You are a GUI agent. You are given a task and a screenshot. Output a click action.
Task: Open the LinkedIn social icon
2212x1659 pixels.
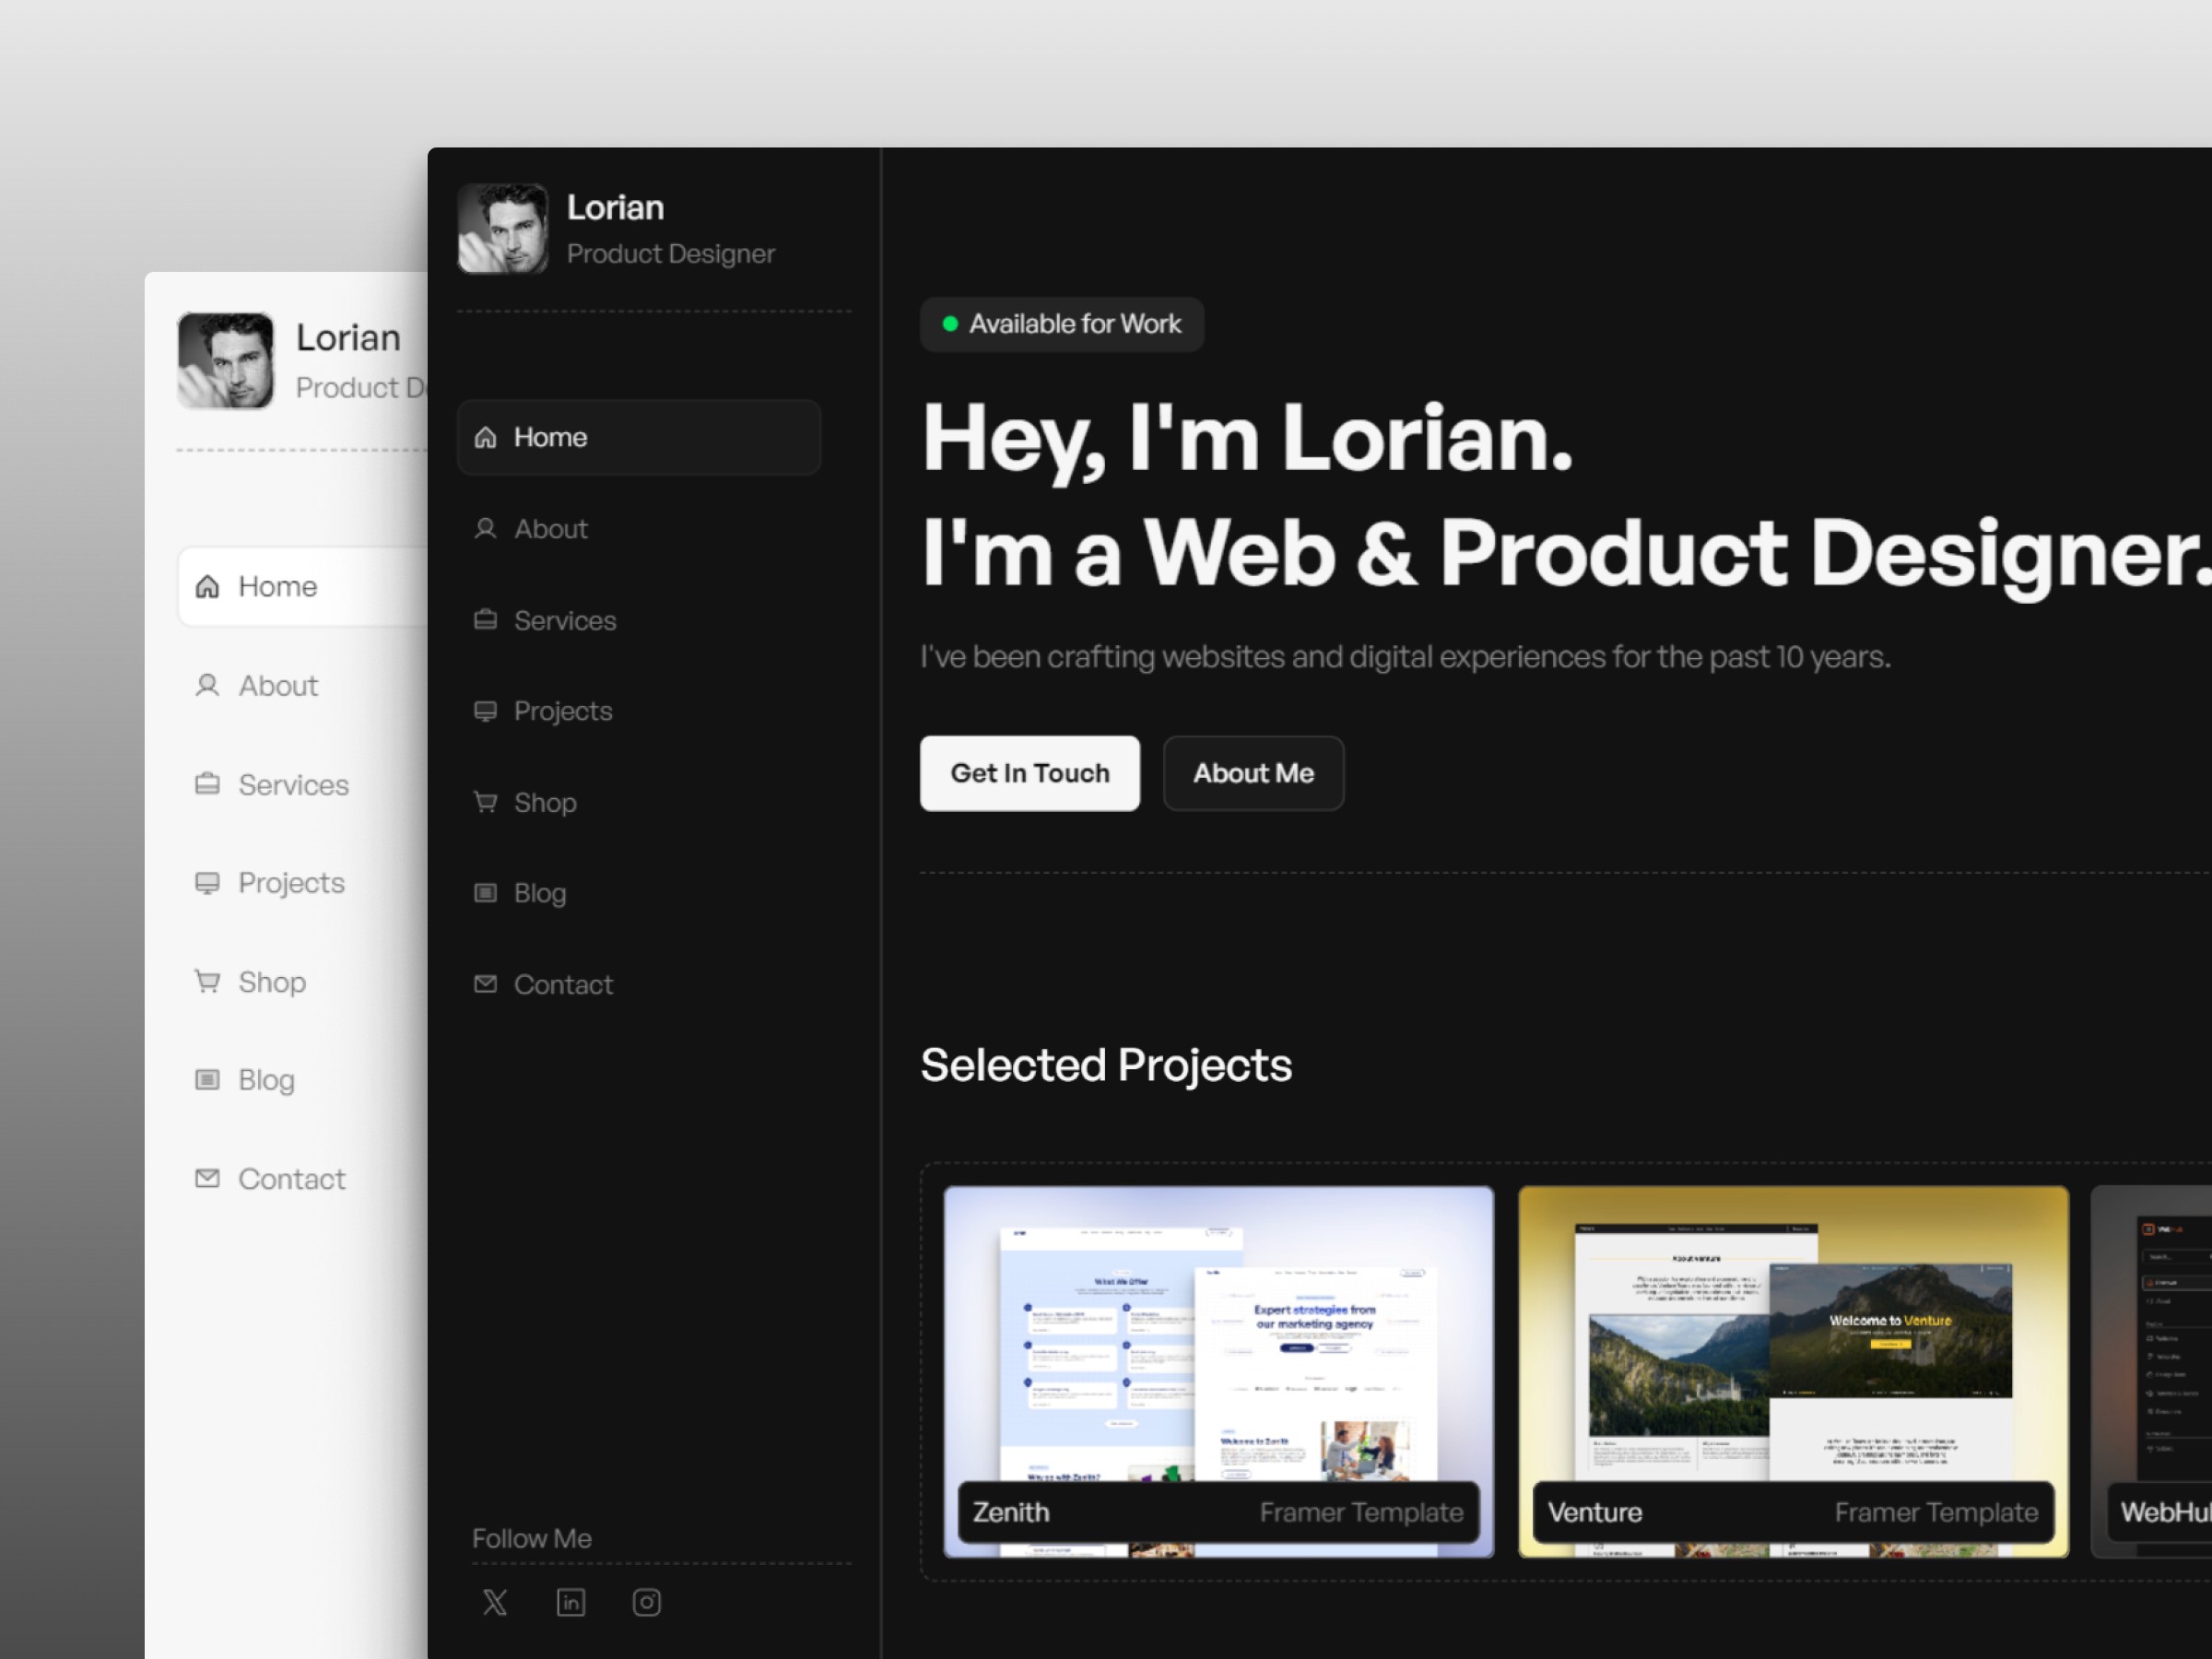(x=571, y=1602)
